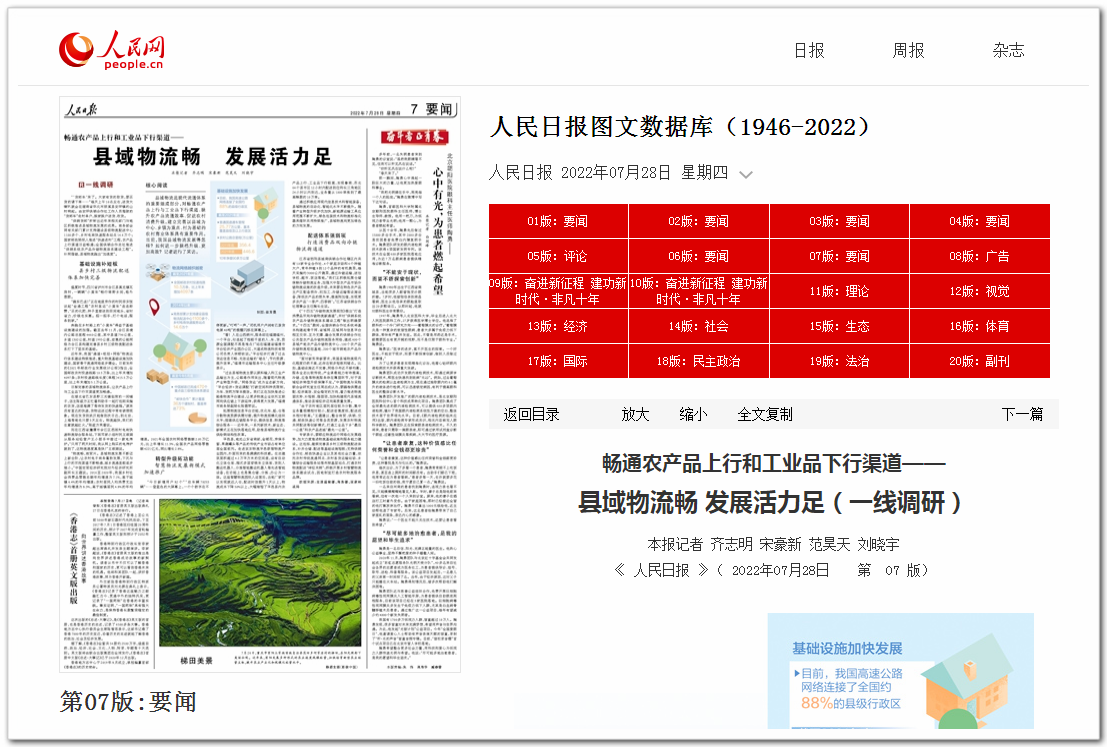Click the logistics infographic in newspaper page
Screen dimensions: 1107x747
pyautogui.click(x=212, y=305)
